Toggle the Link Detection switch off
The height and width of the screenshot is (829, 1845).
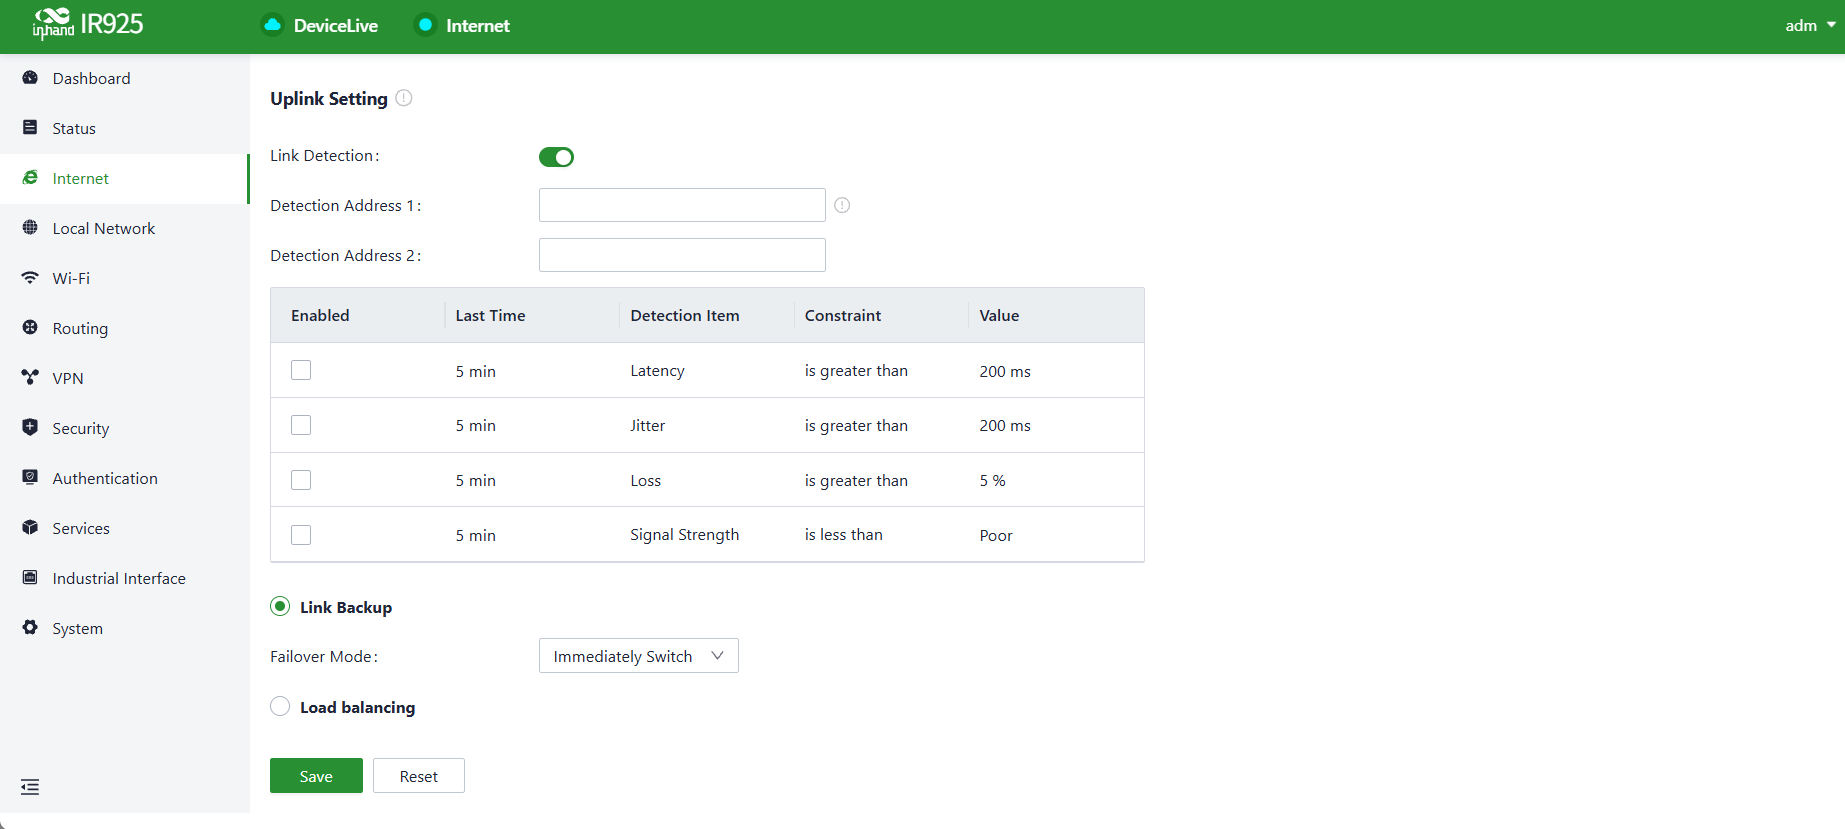[x=556, y=157]
